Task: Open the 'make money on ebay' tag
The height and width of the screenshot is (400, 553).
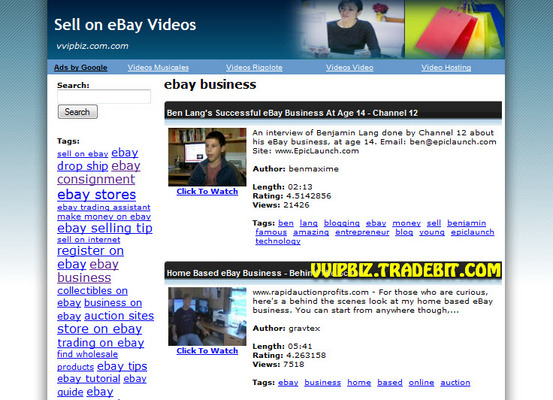Action: coord(104,217)
